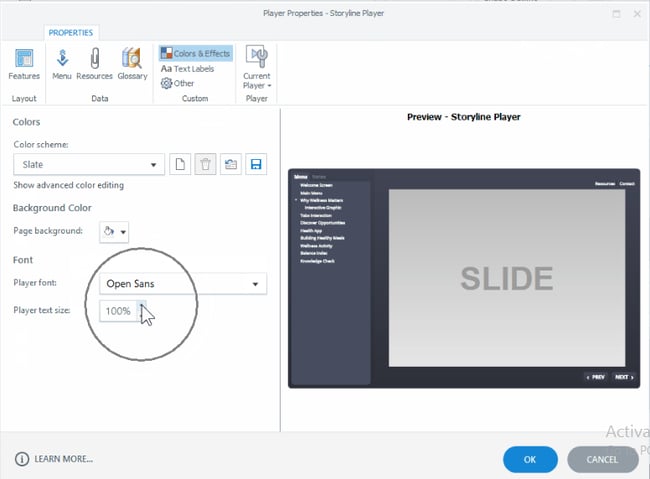Delete the current color scheme
650x479 pixels.
pos(205,164)
